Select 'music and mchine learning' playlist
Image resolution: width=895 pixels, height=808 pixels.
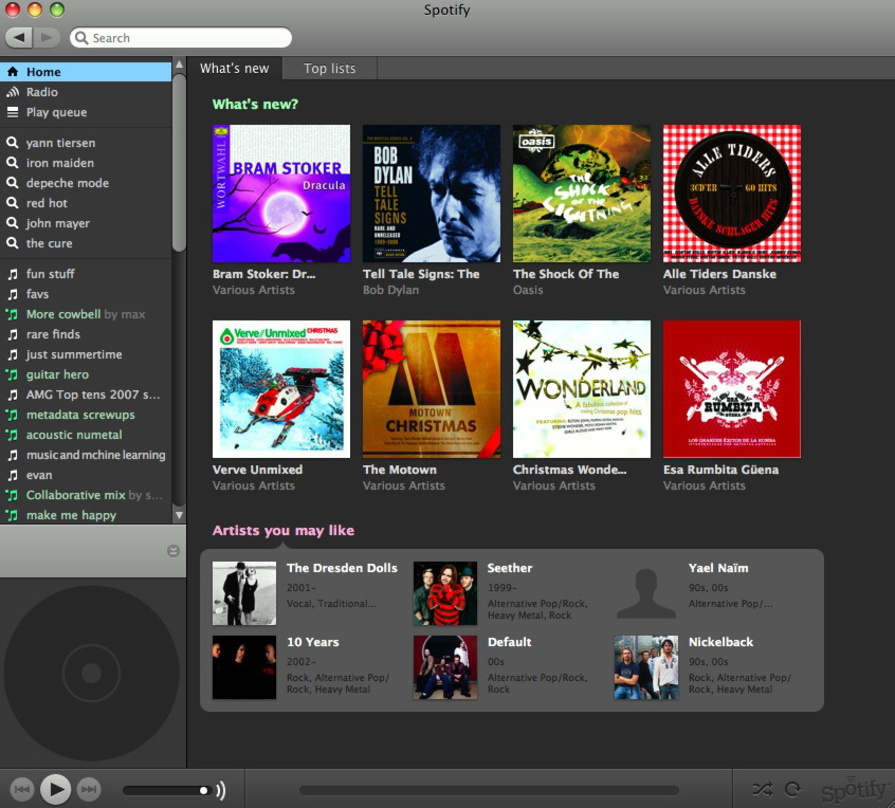point(86,455)
